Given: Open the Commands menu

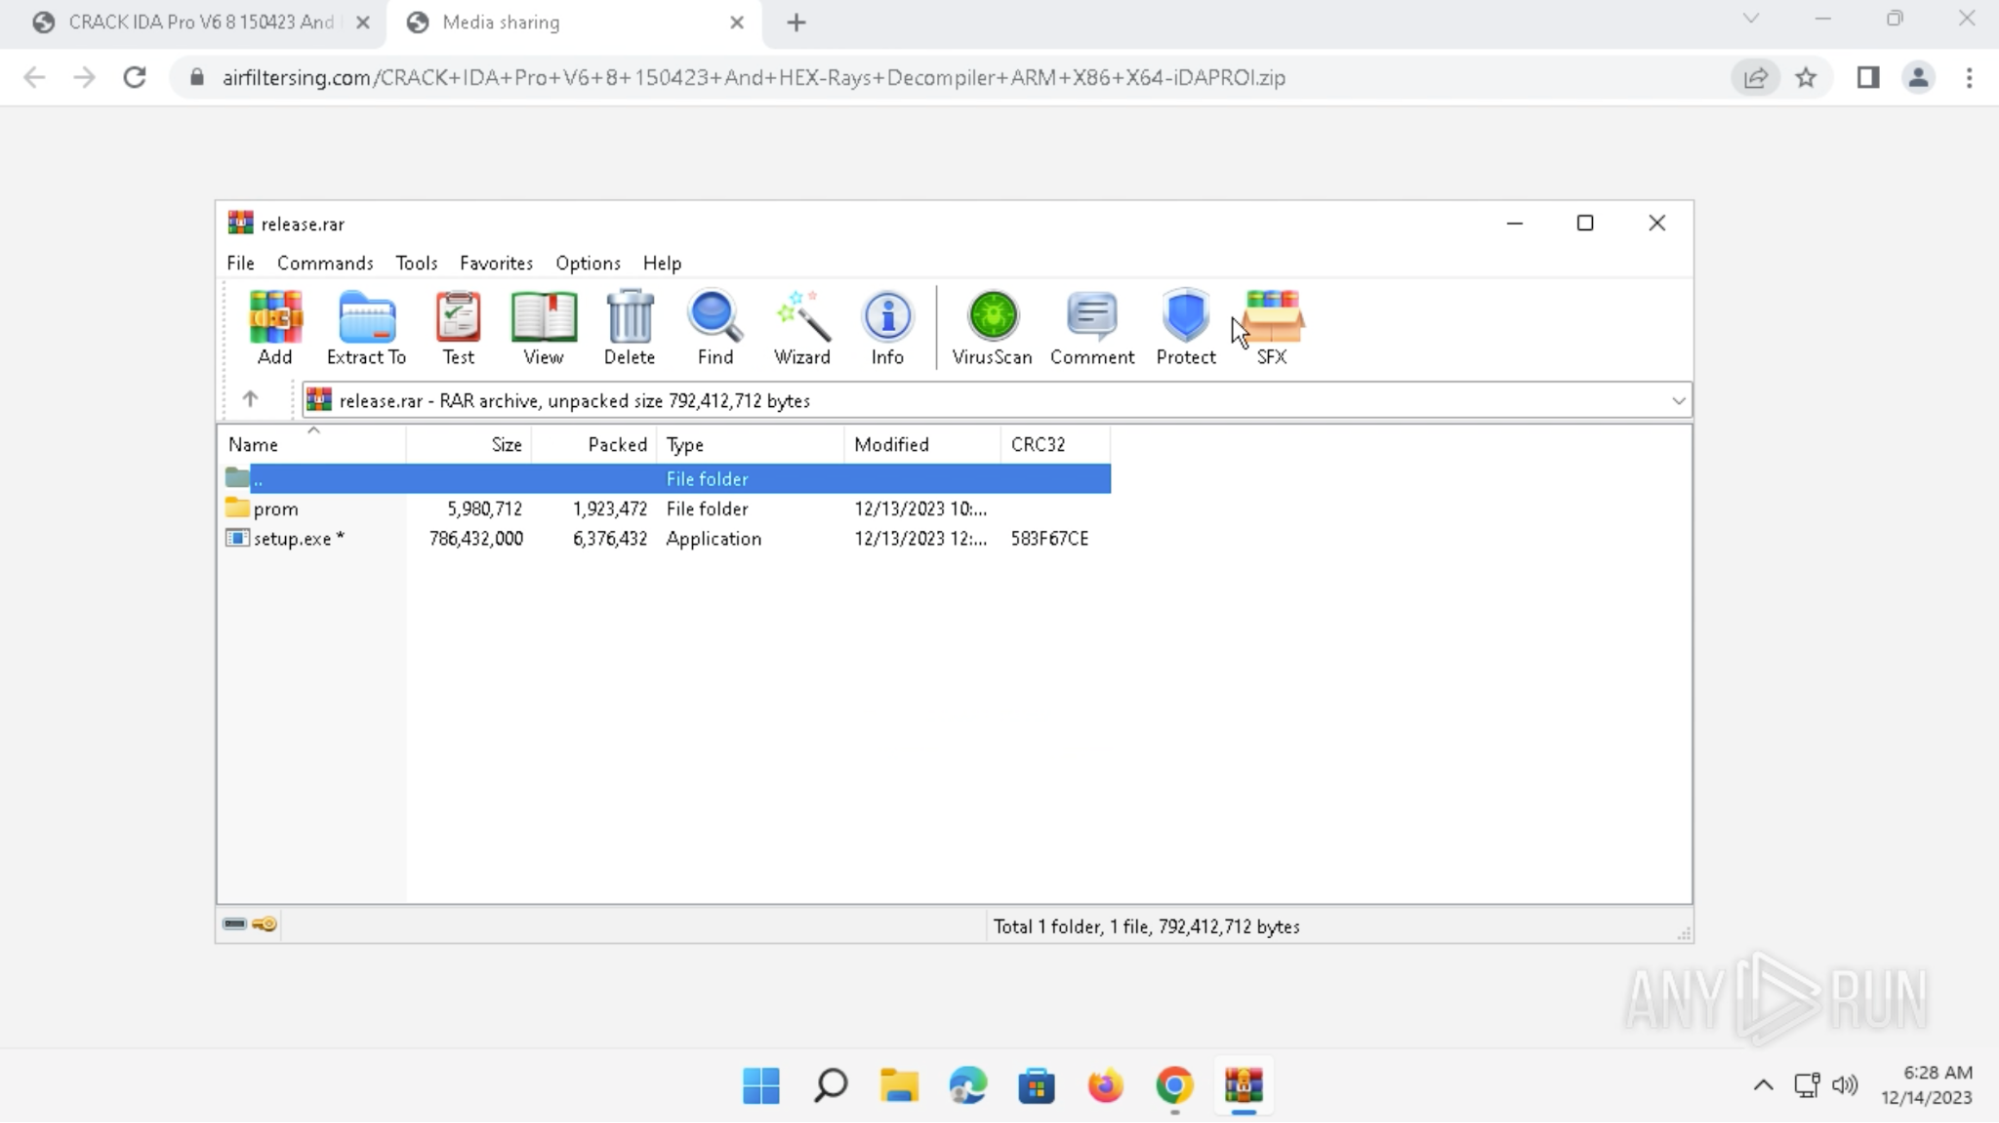Looking at the screenshot, I should click(x=325, y=262).
